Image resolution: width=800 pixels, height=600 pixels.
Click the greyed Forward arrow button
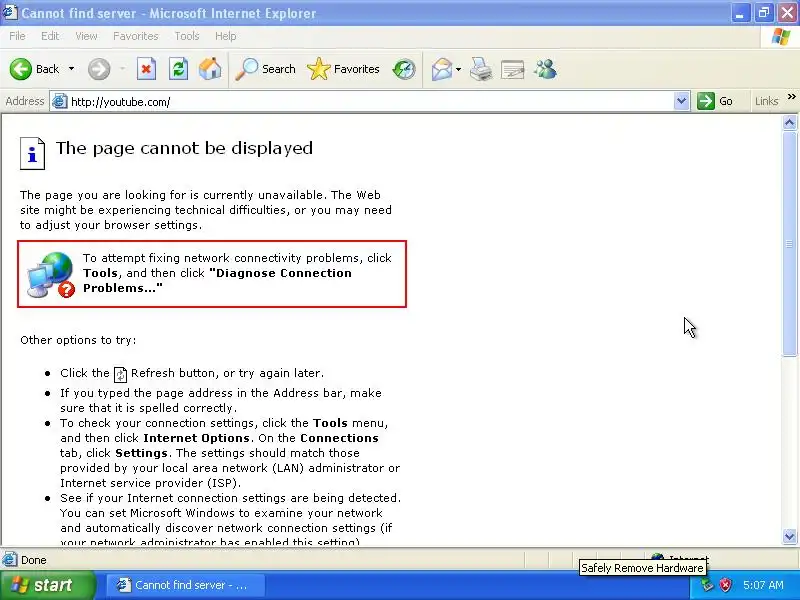tap(99, 69)
